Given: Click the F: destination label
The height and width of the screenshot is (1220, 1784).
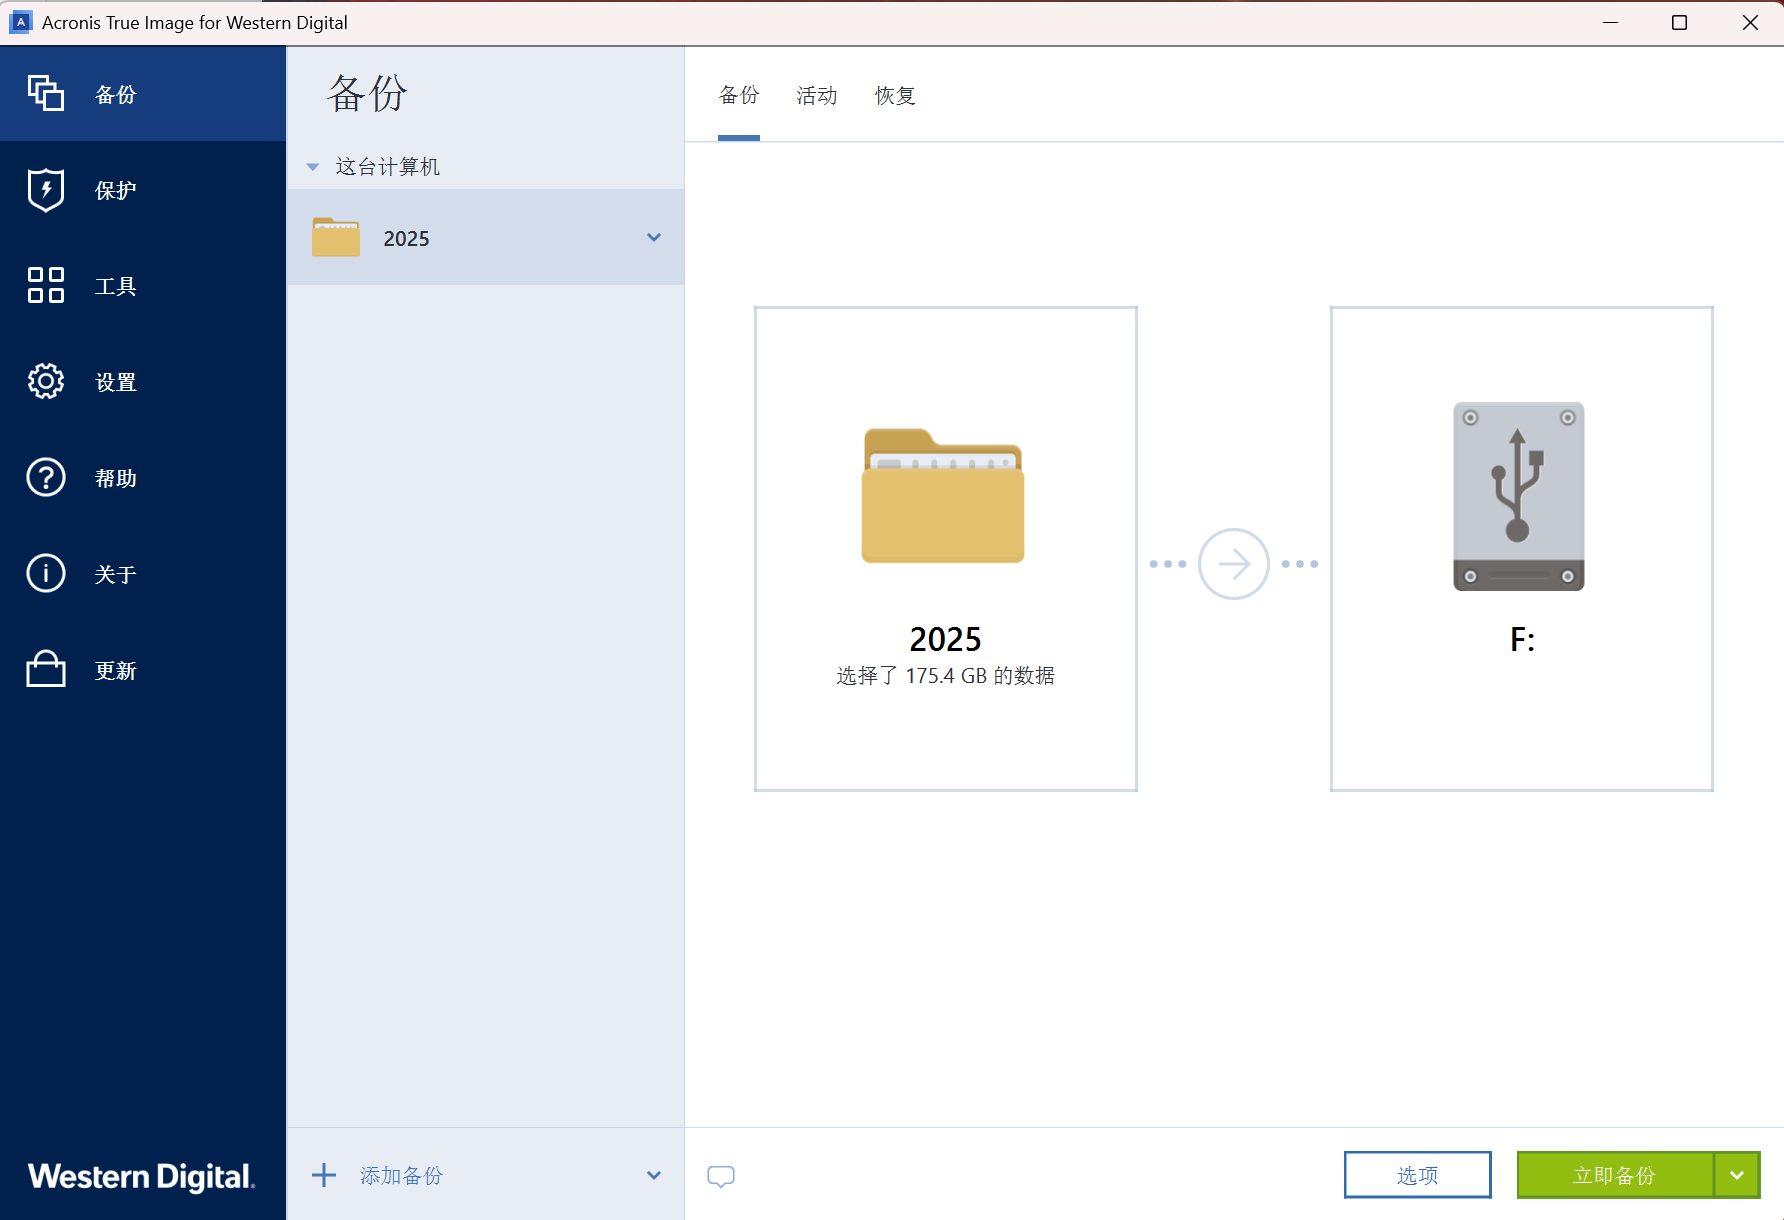Looking at the screenshot, I should pos(1522,639).
